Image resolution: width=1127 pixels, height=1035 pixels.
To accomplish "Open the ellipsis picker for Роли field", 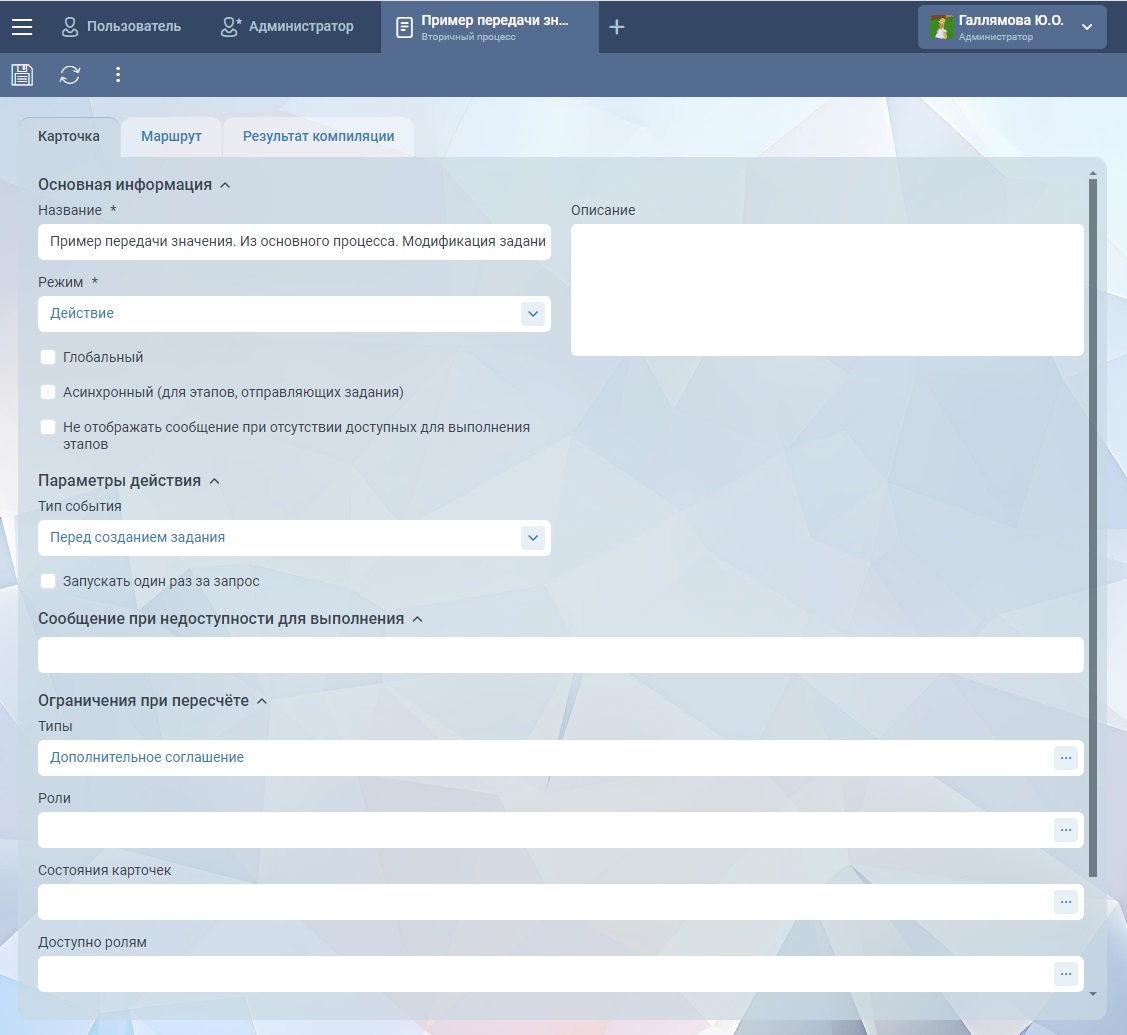I will pyautogui.click(x=1065, y=830).
